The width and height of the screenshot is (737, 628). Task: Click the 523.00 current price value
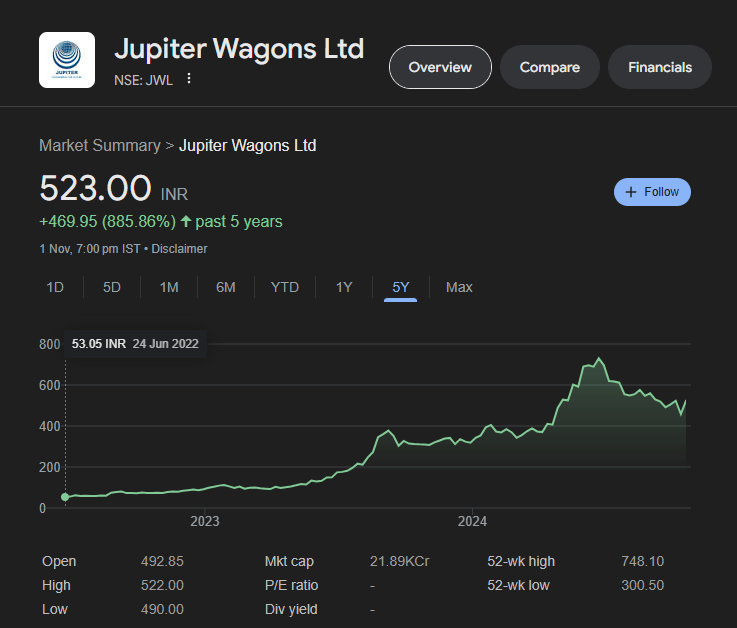point(95,188)
